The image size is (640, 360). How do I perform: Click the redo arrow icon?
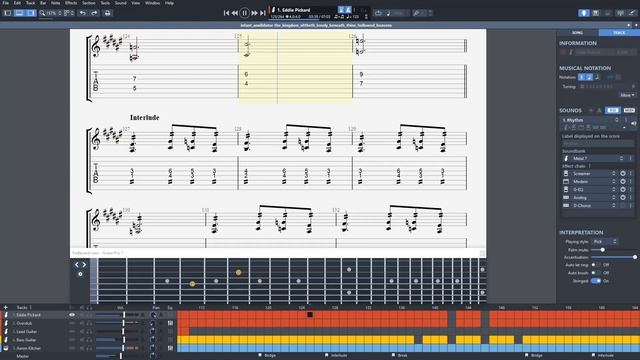tap(94, 13)
